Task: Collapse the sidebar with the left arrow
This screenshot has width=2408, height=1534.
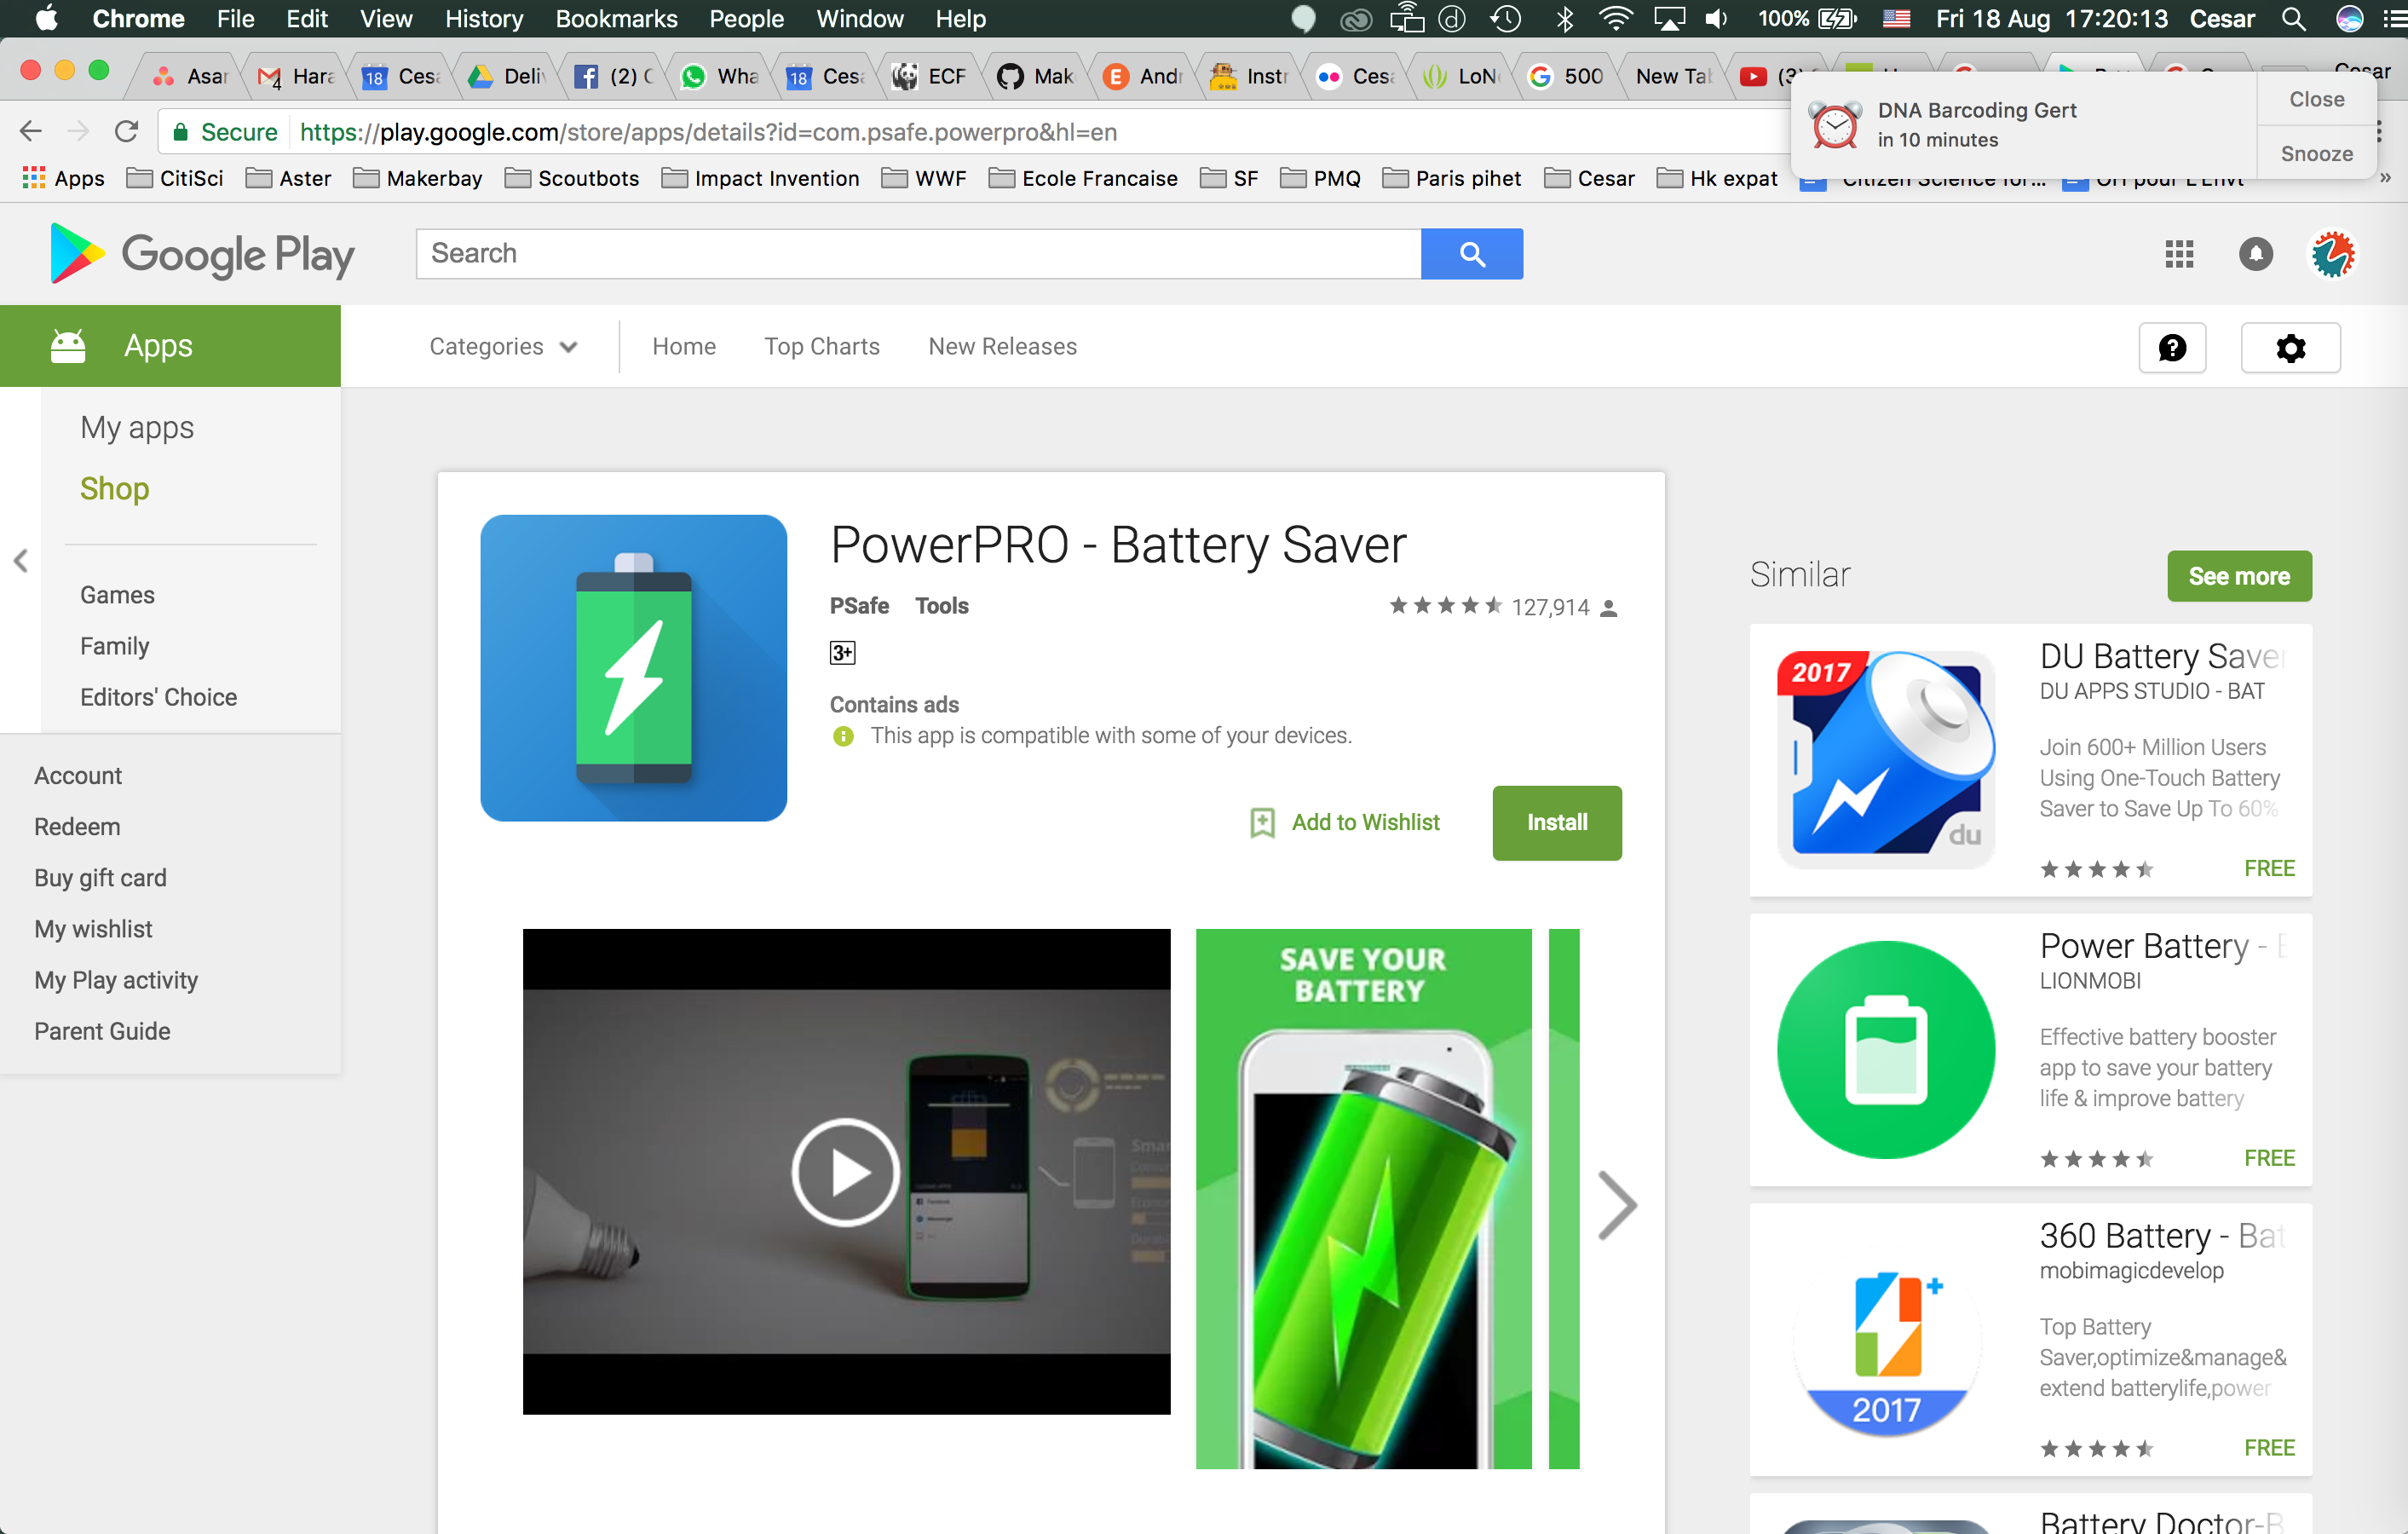Action: point(21,561)
